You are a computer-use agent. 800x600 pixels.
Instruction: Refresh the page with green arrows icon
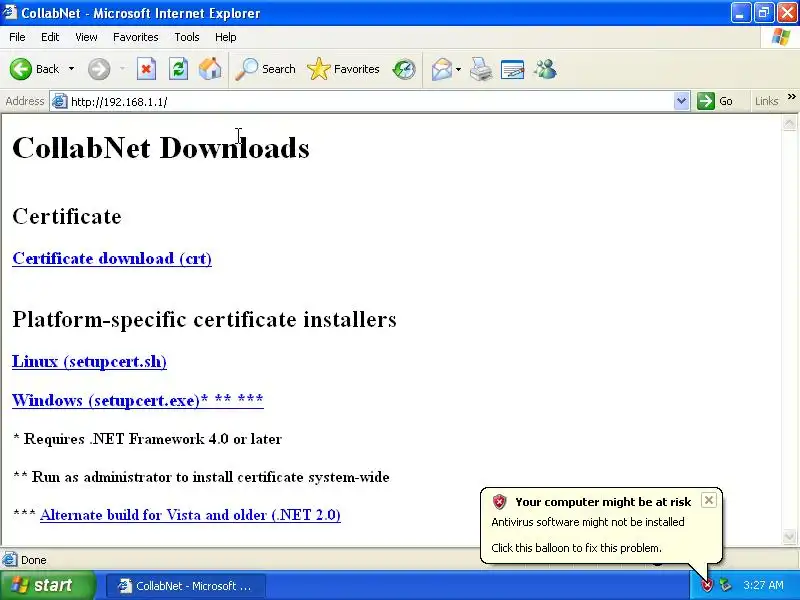[179, 69]
